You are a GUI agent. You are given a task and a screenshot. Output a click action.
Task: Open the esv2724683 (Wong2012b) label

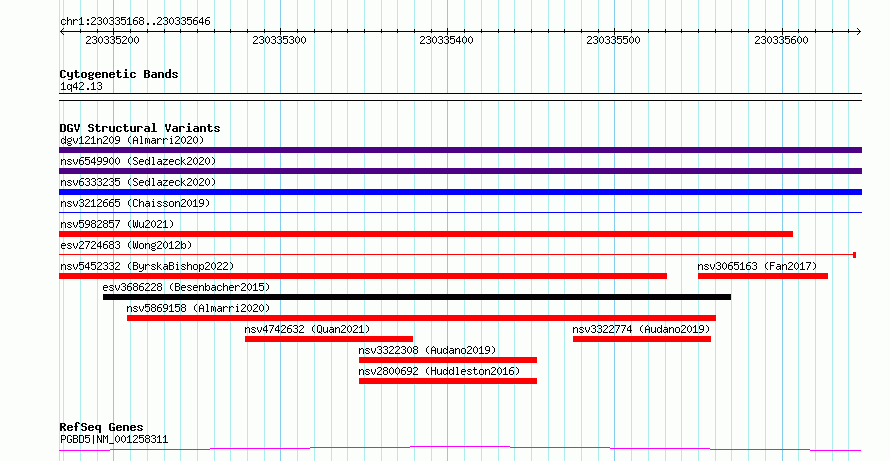click(126, 245)
